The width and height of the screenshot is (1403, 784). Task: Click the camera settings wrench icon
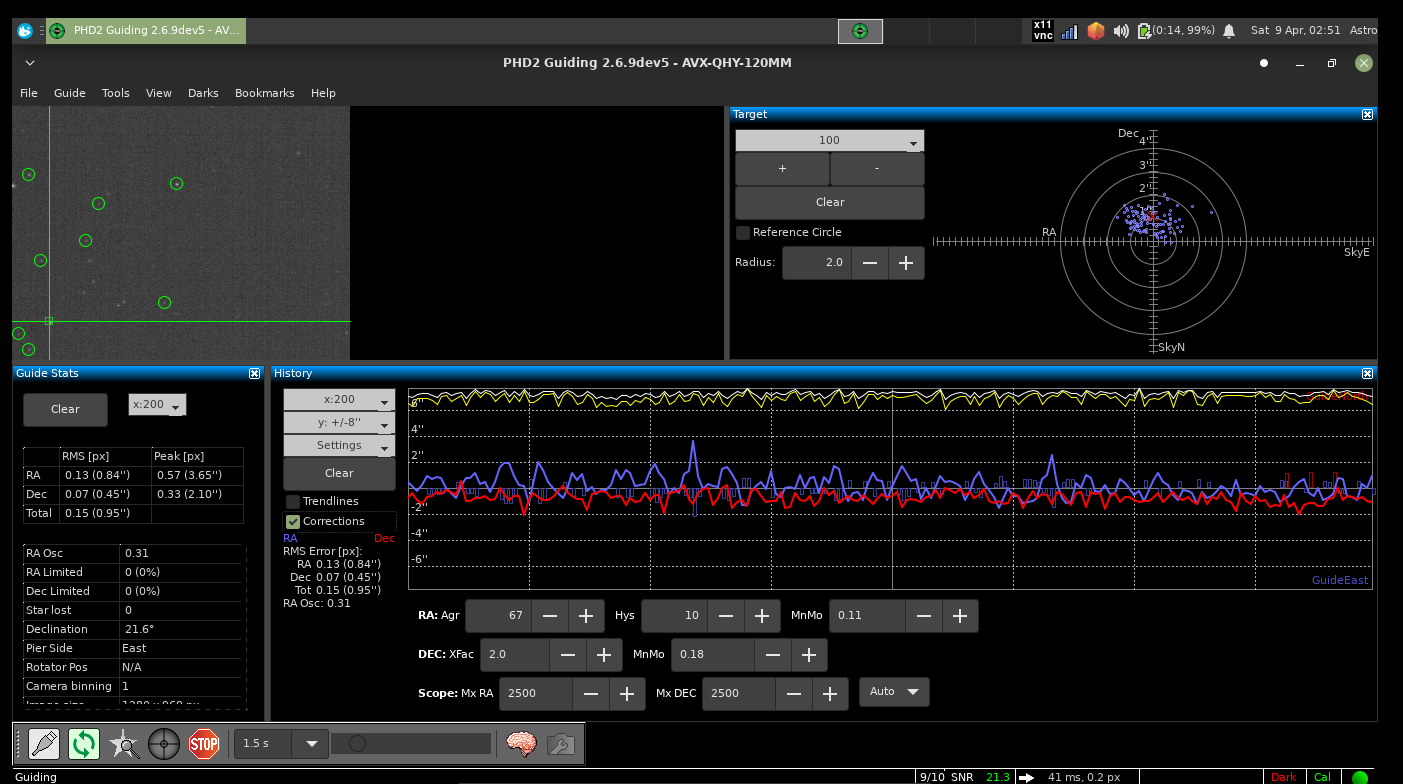[x=560, y=744]
